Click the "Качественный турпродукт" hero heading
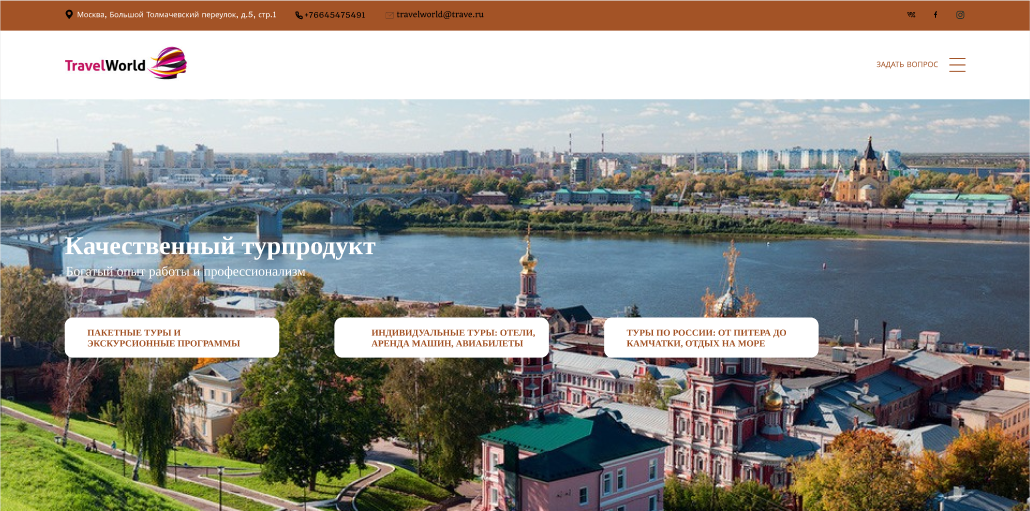 (220, 246)
